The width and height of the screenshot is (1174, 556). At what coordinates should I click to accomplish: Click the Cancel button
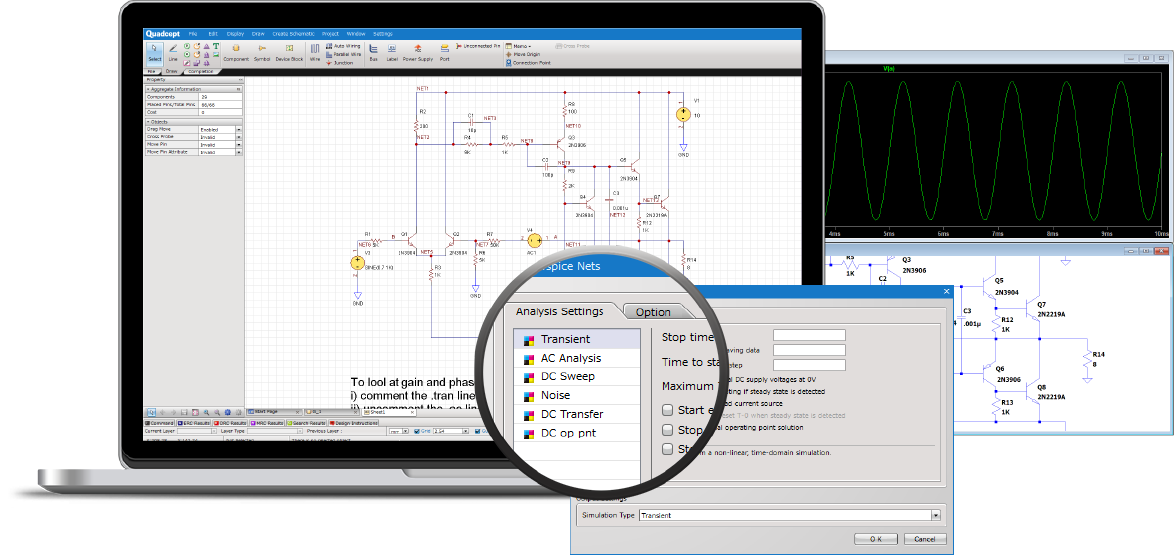point(925,539)
